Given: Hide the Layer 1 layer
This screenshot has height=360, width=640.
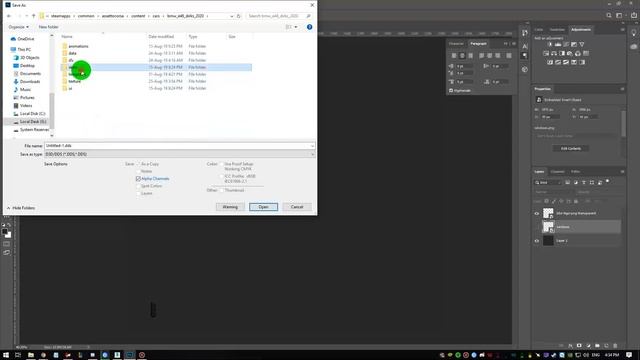Looking at the screenshot, I should coord(537,241).
